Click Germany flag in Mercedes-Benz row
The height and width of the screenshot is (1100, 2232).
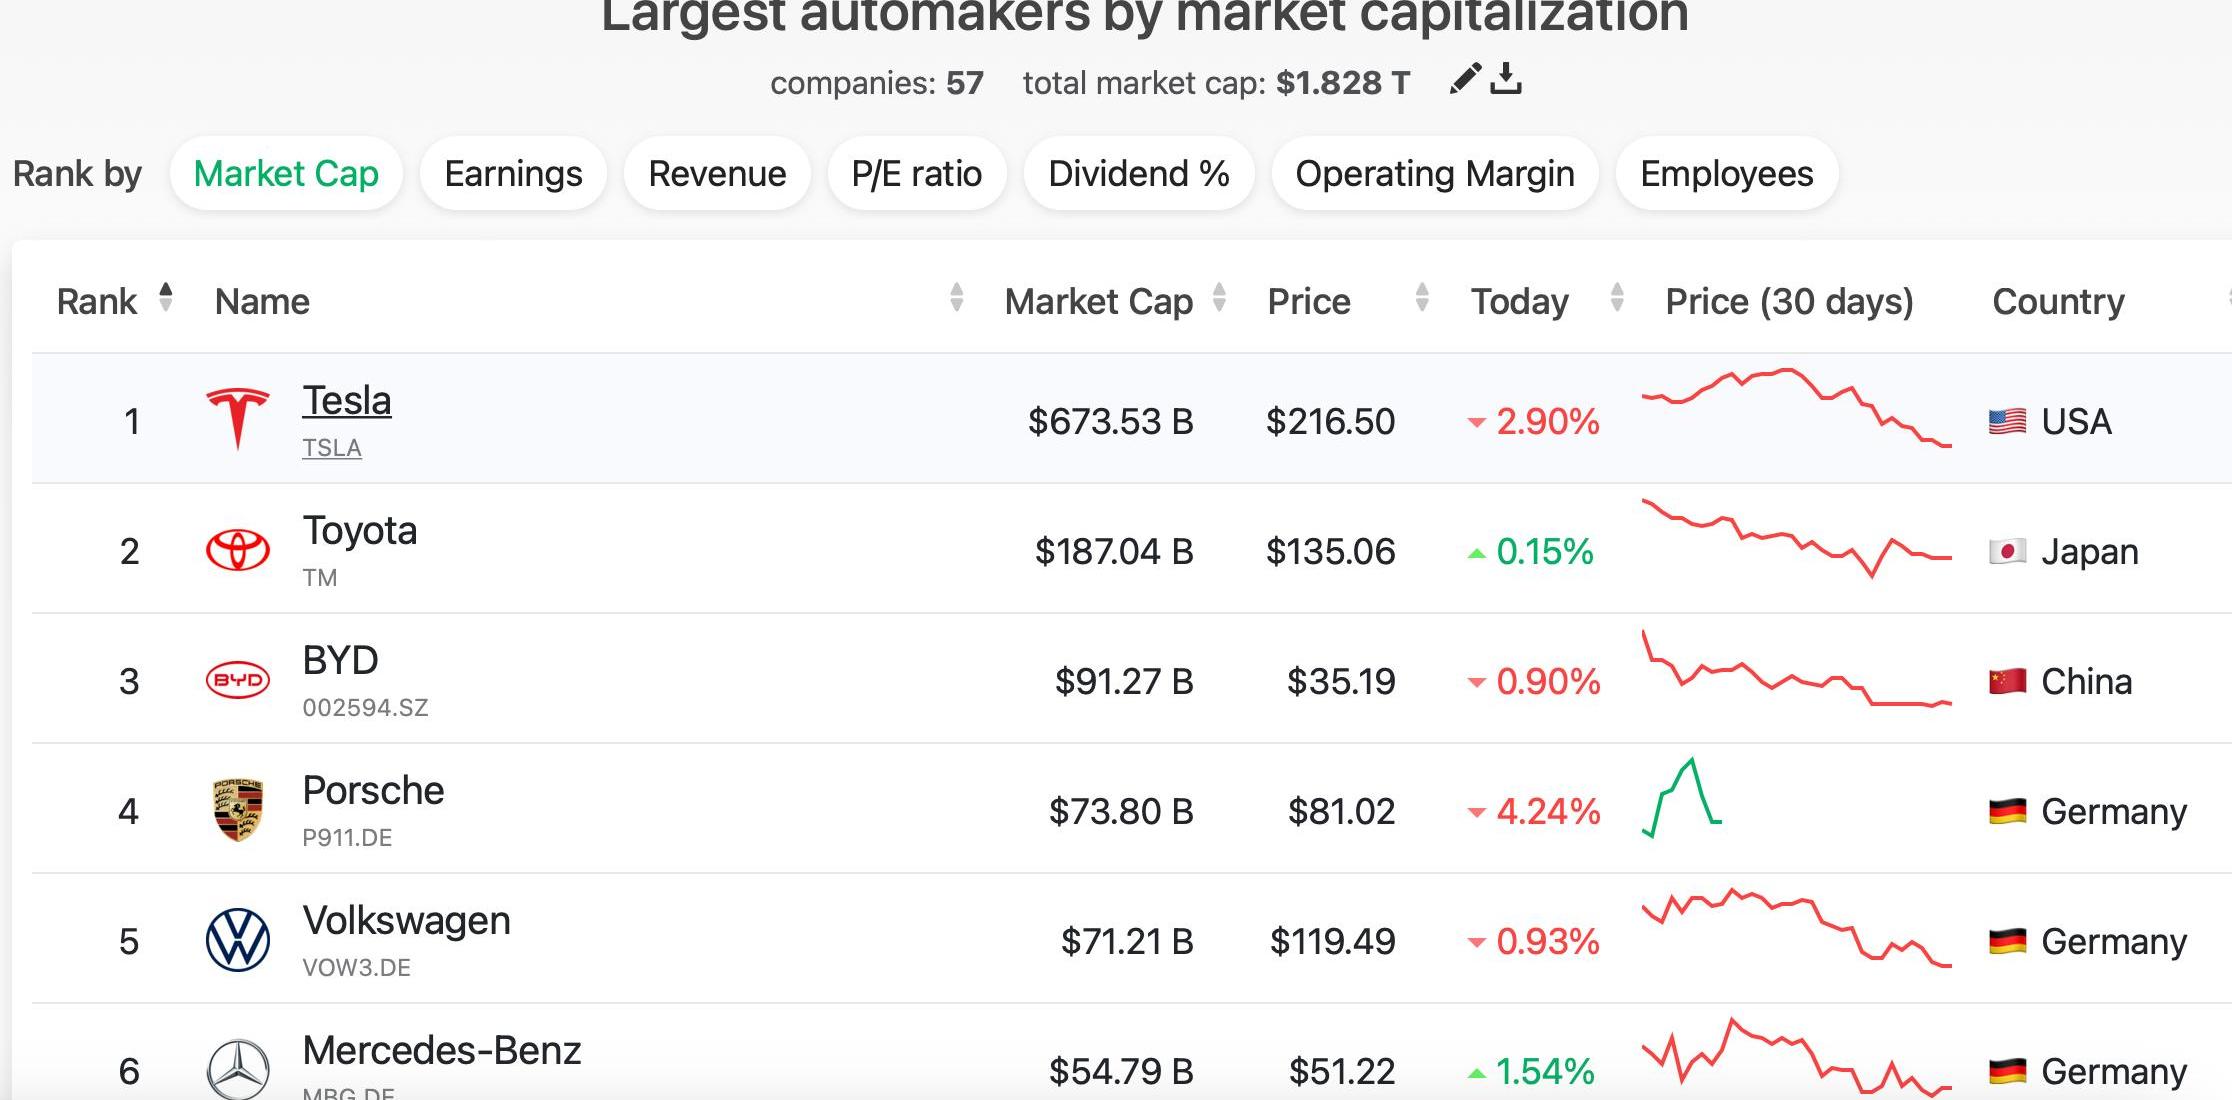[x=2007, y=1071]
